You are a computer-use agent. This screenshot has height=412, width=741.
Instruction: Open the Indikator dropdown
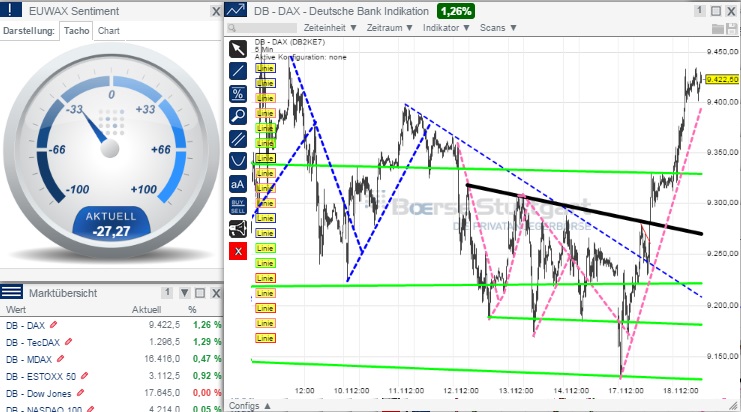446,28
